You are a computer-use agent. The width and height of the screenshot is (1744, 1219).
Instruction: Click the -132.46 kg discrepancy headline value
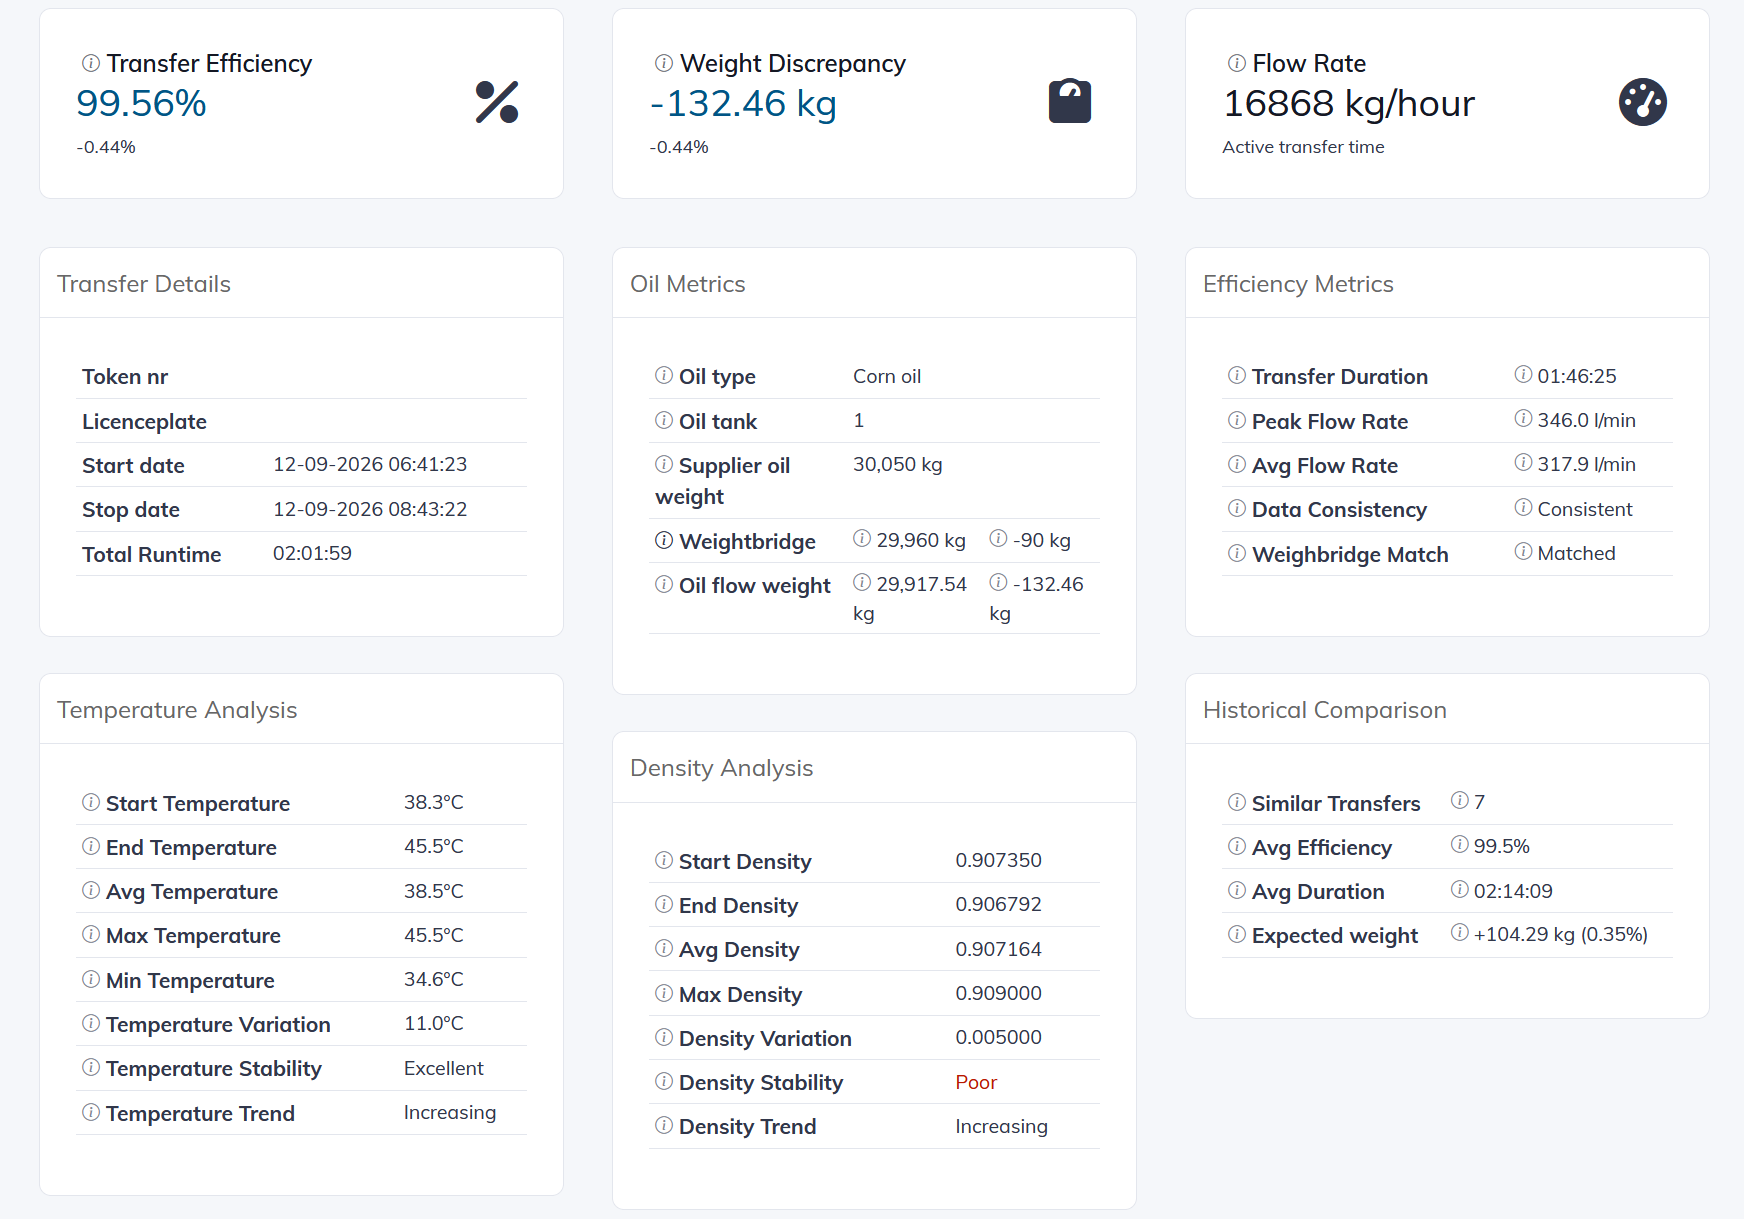click(x=743, y=103)
